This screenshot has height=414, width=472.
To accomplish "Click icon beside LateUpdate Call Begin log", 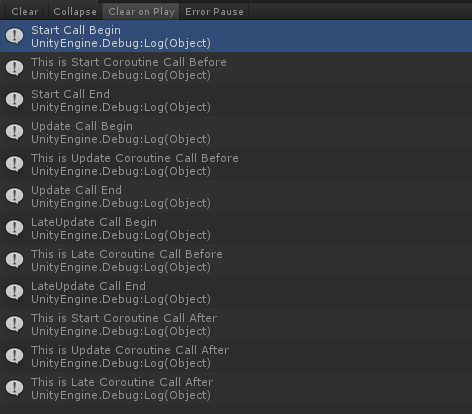I will [x=15, y=228].
